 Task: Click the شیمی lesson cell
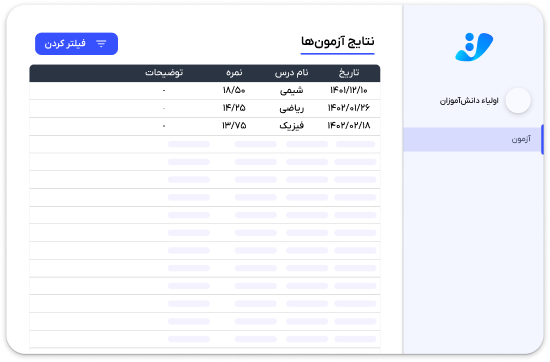click(291, 90)
